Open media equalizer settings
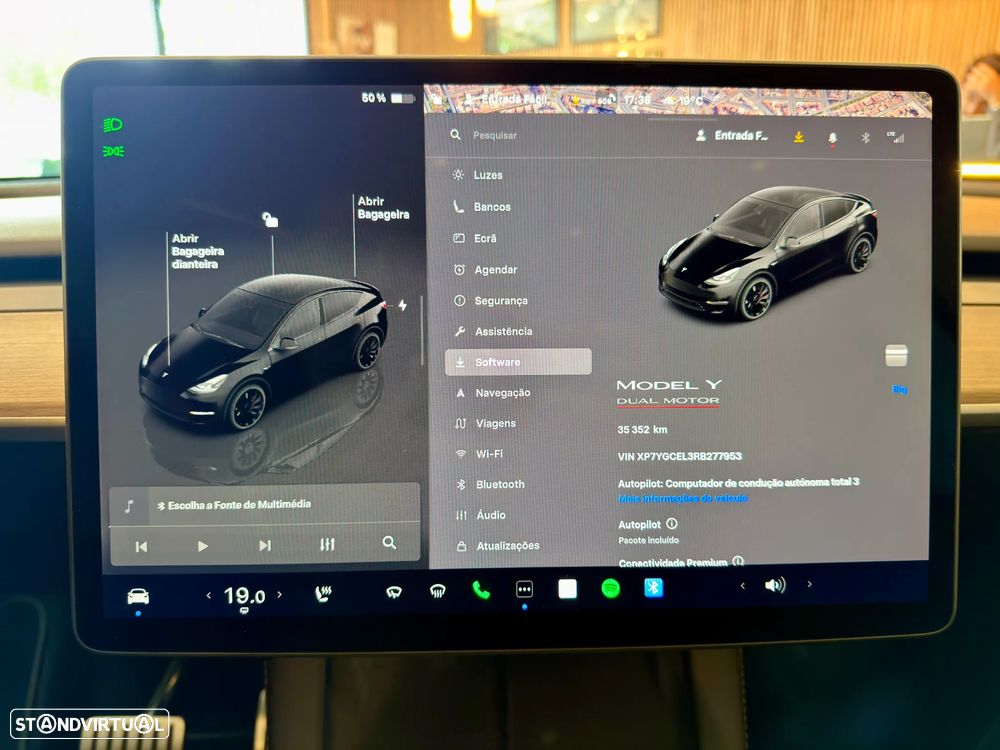Screen dimensions: 1000x750 (x=327, y=544)
